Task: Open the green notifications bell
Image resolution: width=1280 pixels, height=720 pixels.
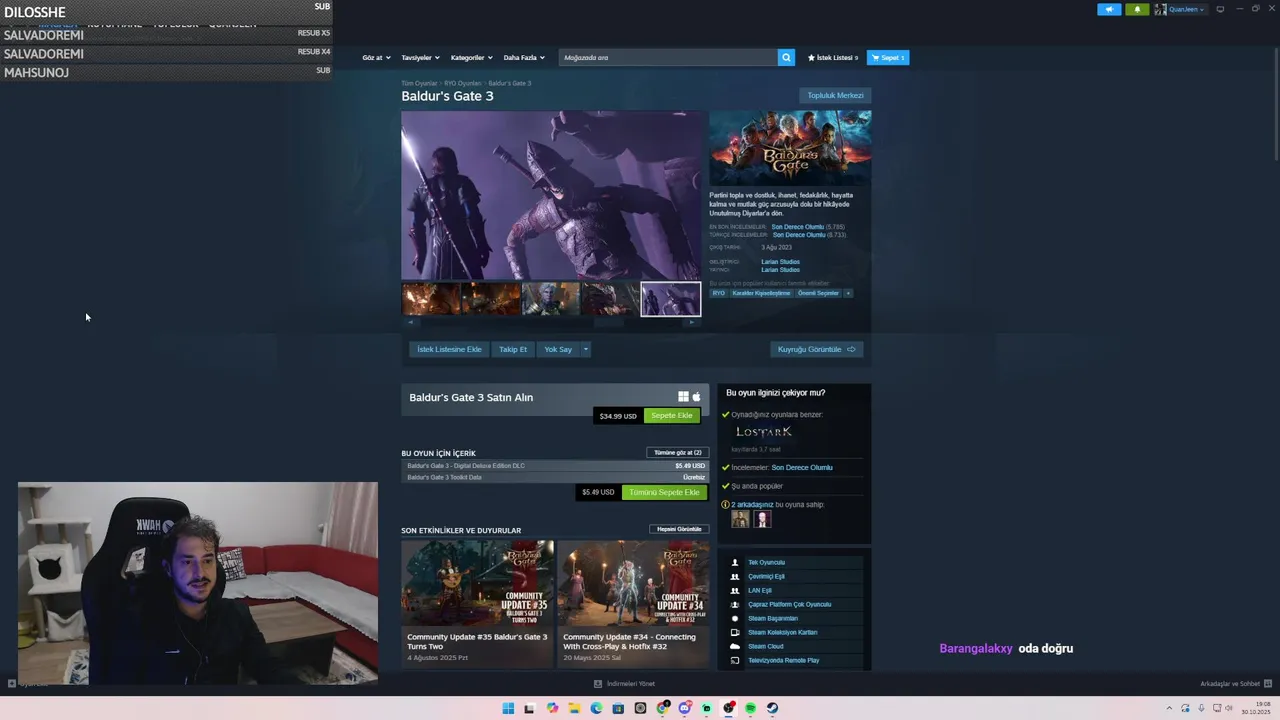Action: [1137, 9]
